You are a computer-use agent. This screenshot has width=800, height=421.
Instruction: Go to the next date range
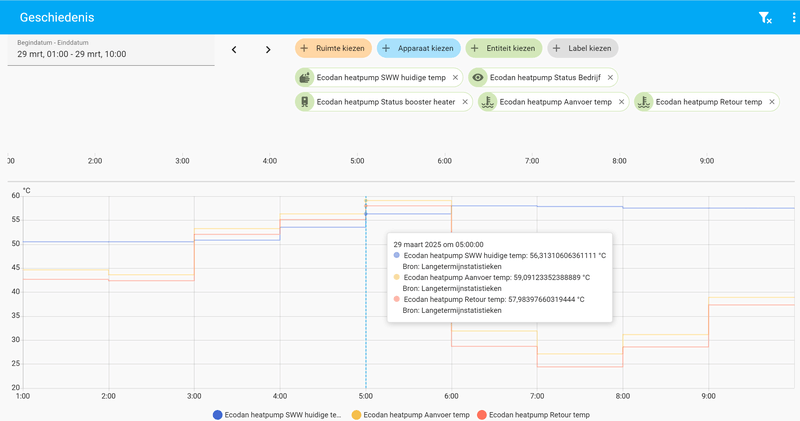pyautogui.click(x=268, y=50)
